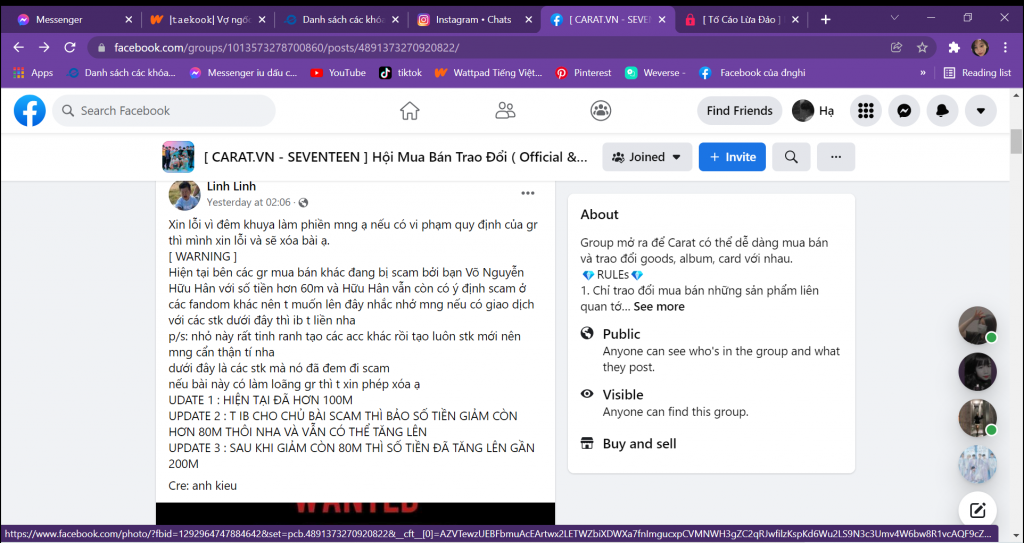Open the Hạ profile link
Viewport: 1024px width, 543px height.
tap(814, 111)
